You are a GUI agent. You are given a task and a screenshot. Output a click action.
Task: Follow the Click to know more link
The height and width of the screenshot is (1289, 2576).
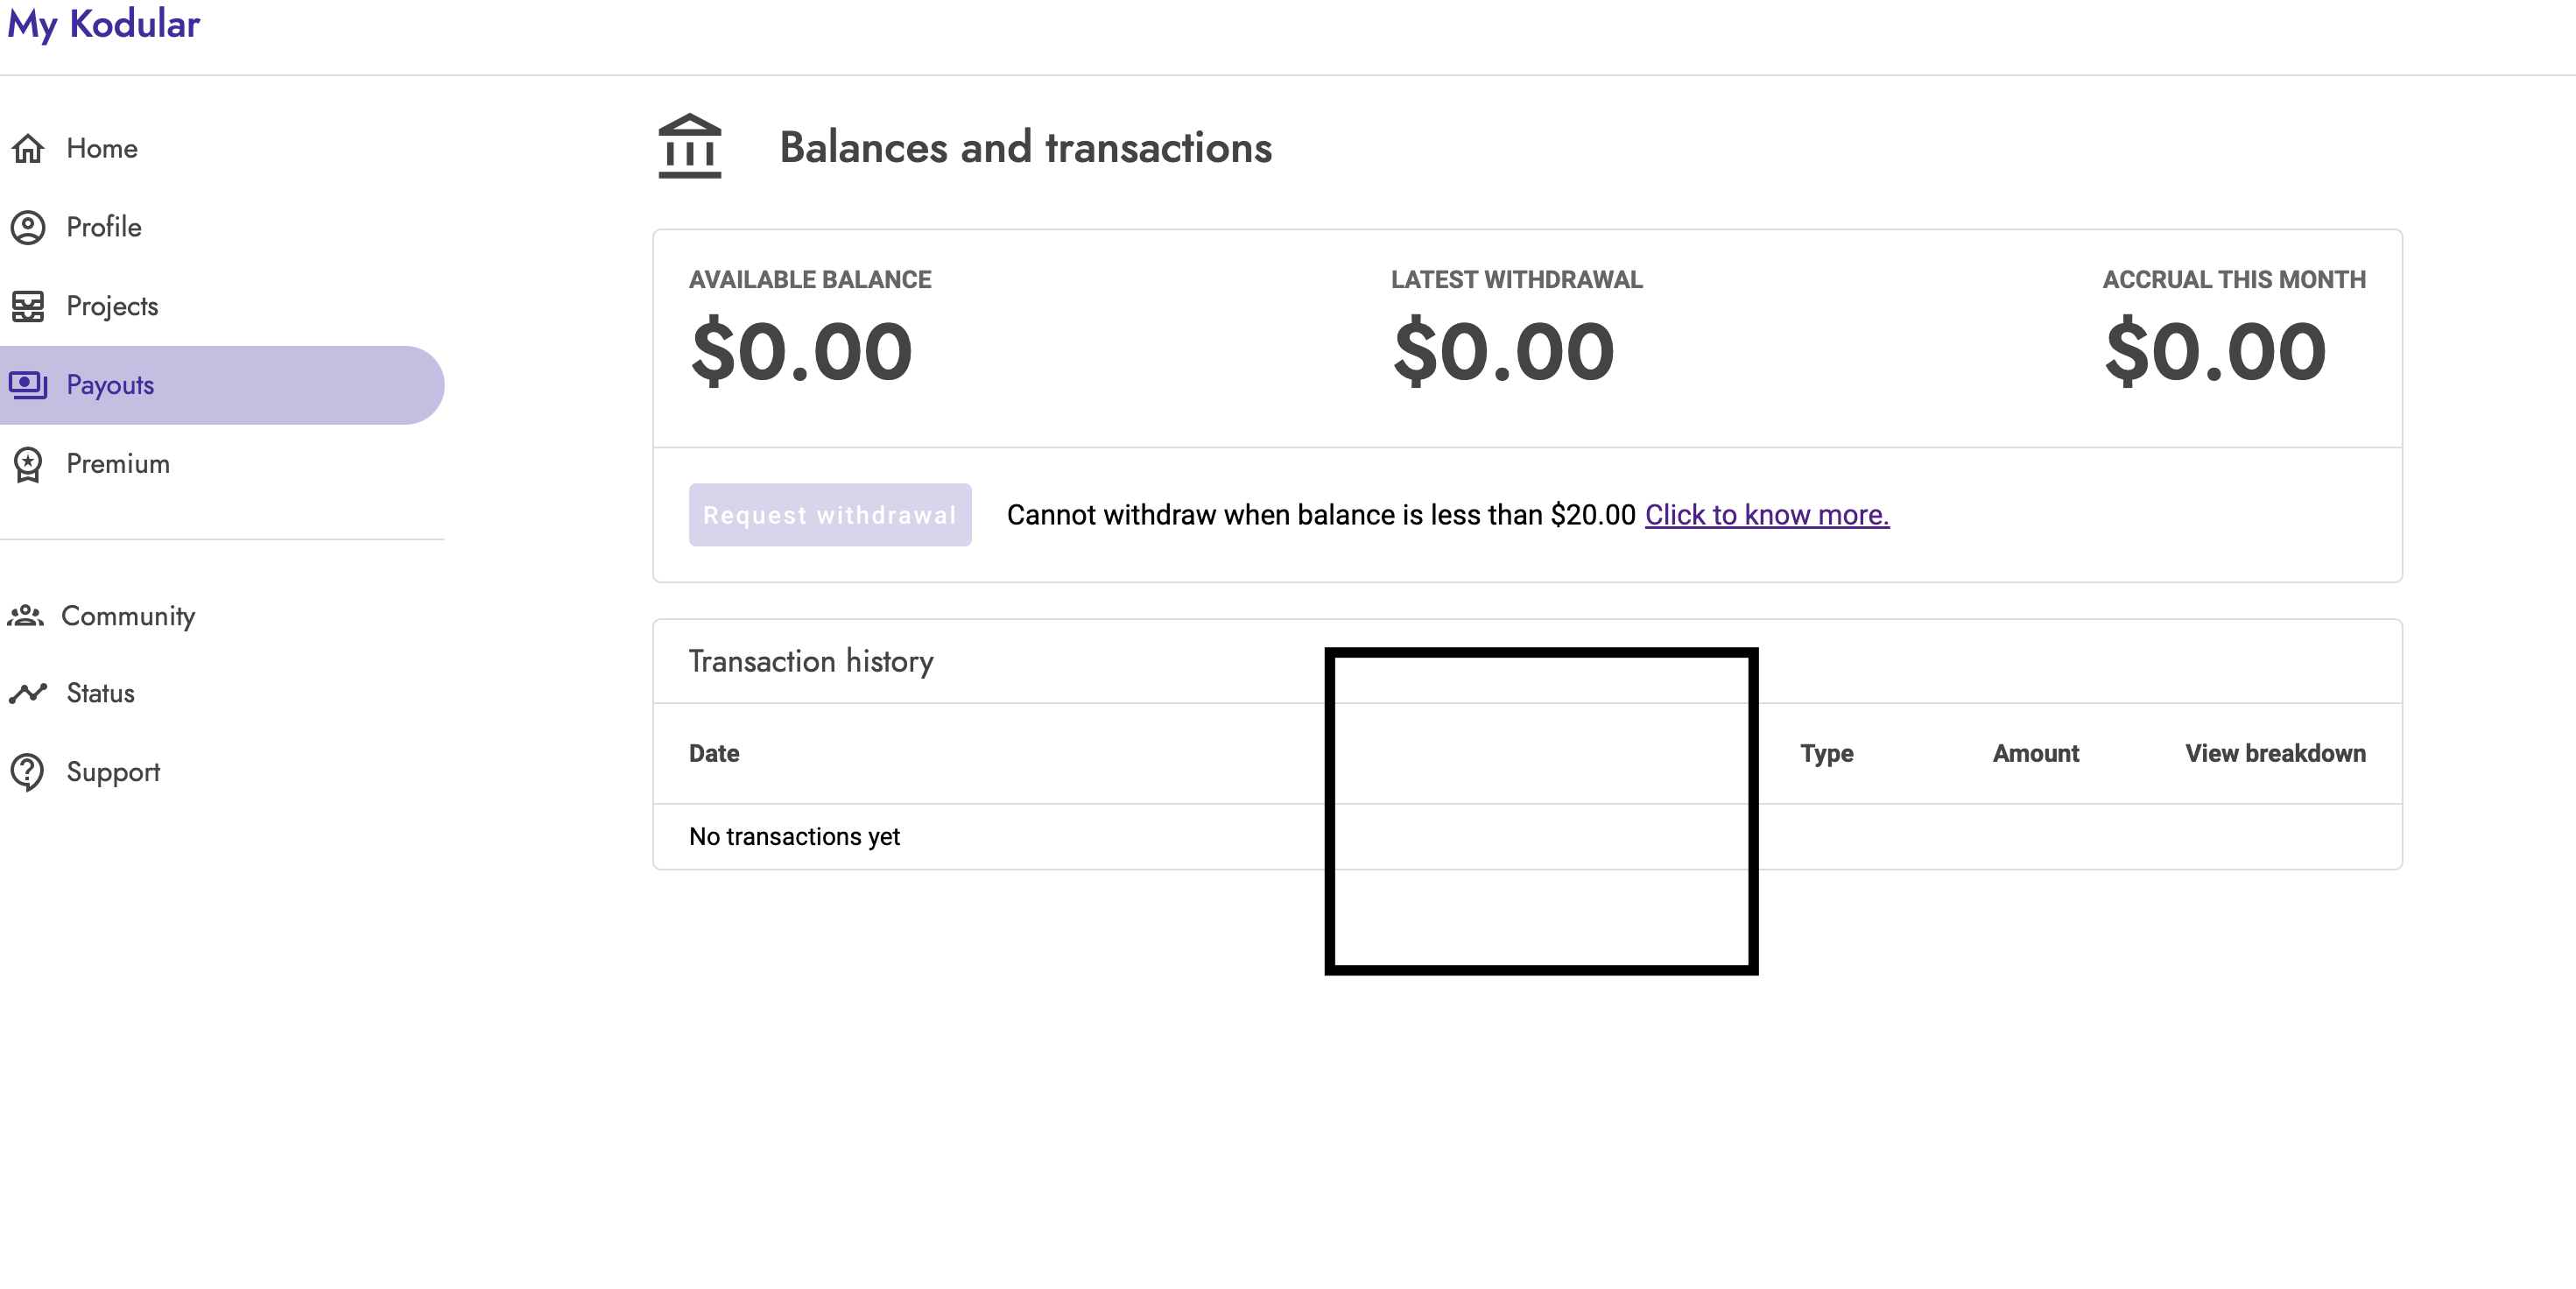click(1767, 514)
